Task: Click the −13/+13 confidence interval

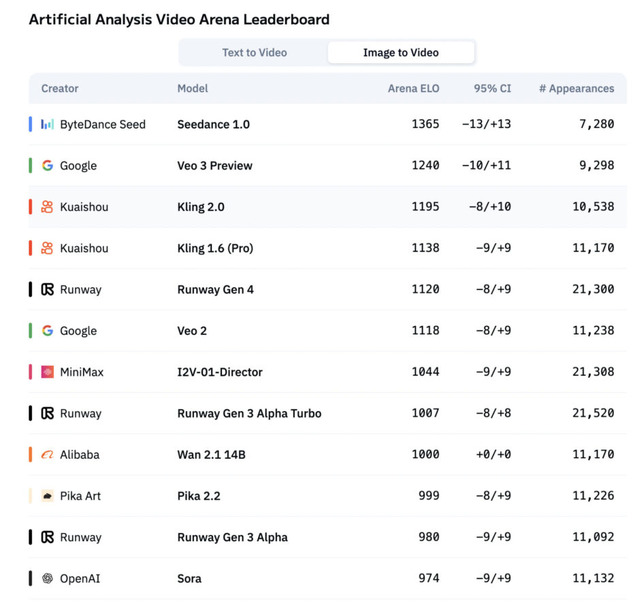Action: coord(486,124)
